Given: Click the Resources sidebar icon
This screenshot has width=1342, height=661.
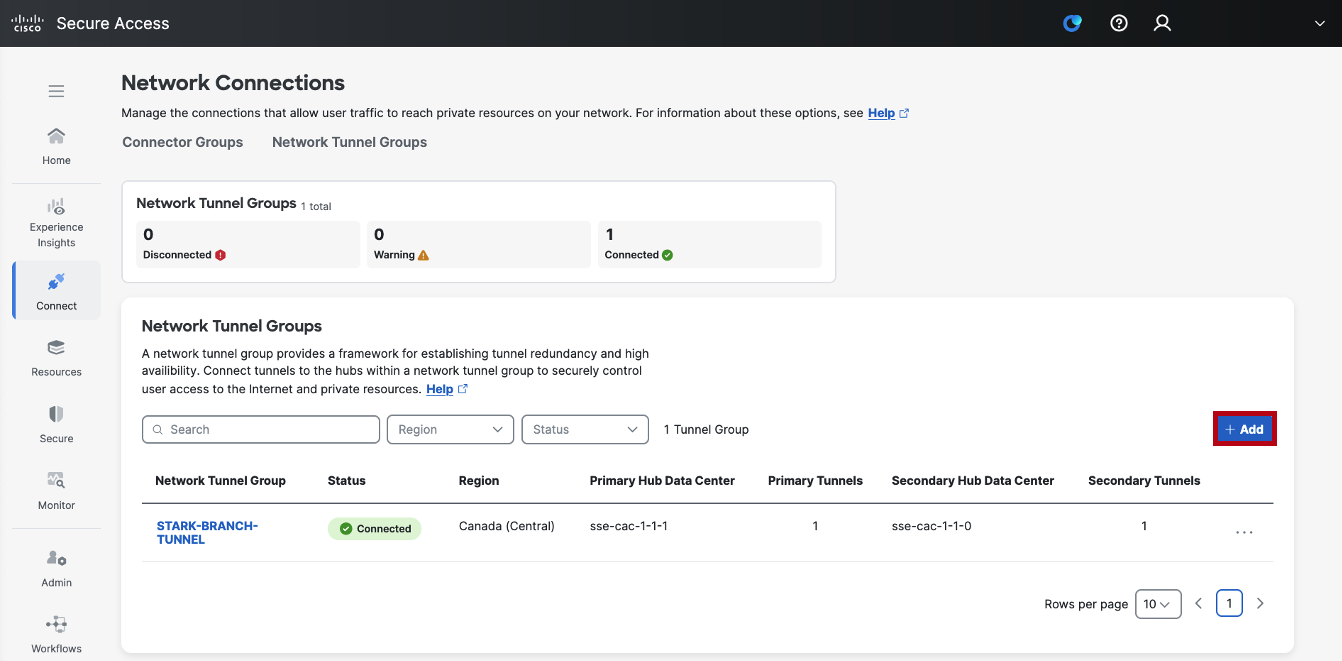Looking at the screenshot, I should click(56, 355).
